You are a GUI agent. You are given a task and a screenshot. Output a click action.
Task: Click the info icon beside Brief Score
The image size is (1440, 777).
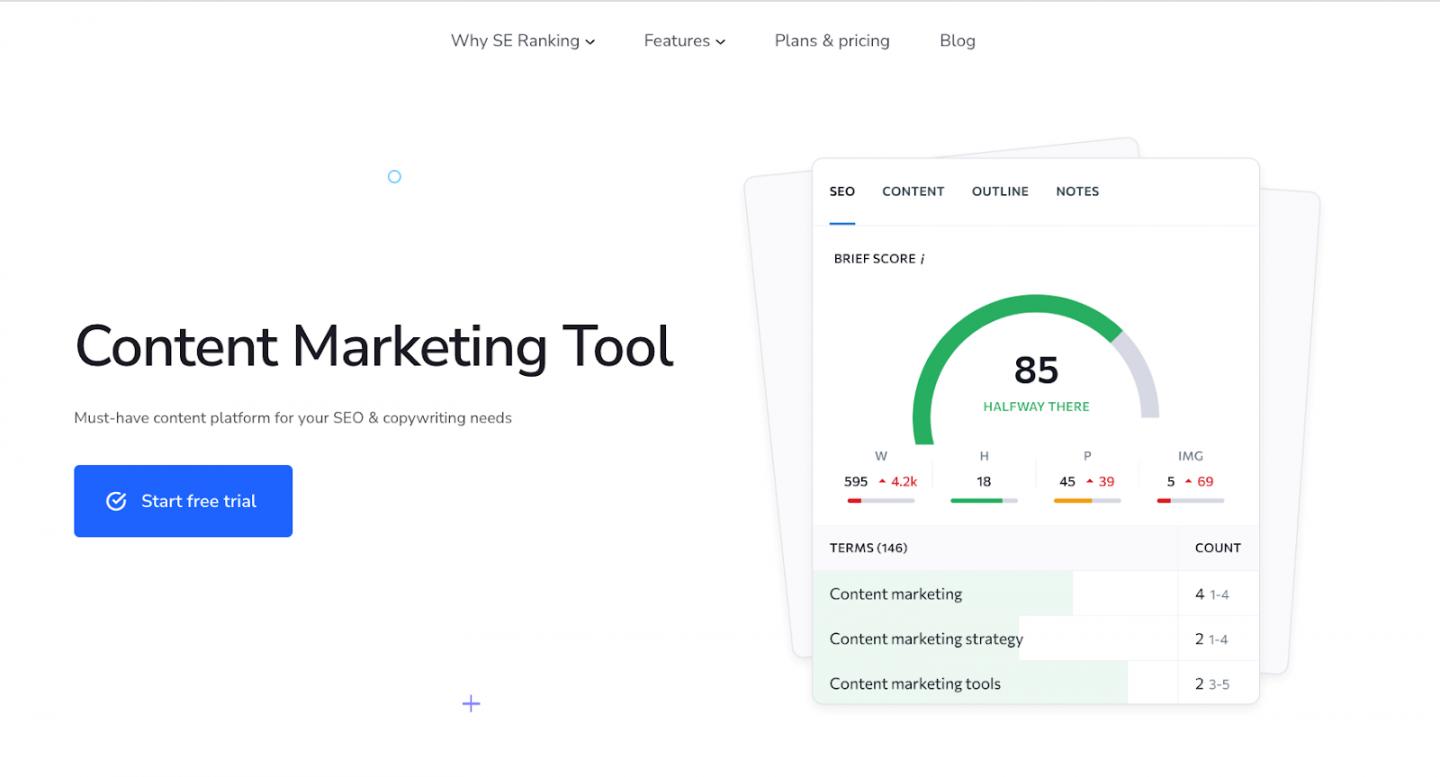pos(922,259)
